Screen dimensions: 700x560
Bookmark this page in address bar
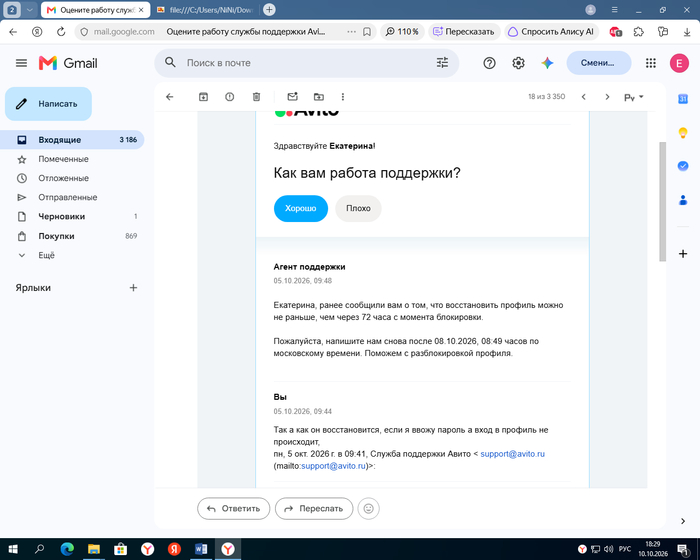click(x=367, y=32)
